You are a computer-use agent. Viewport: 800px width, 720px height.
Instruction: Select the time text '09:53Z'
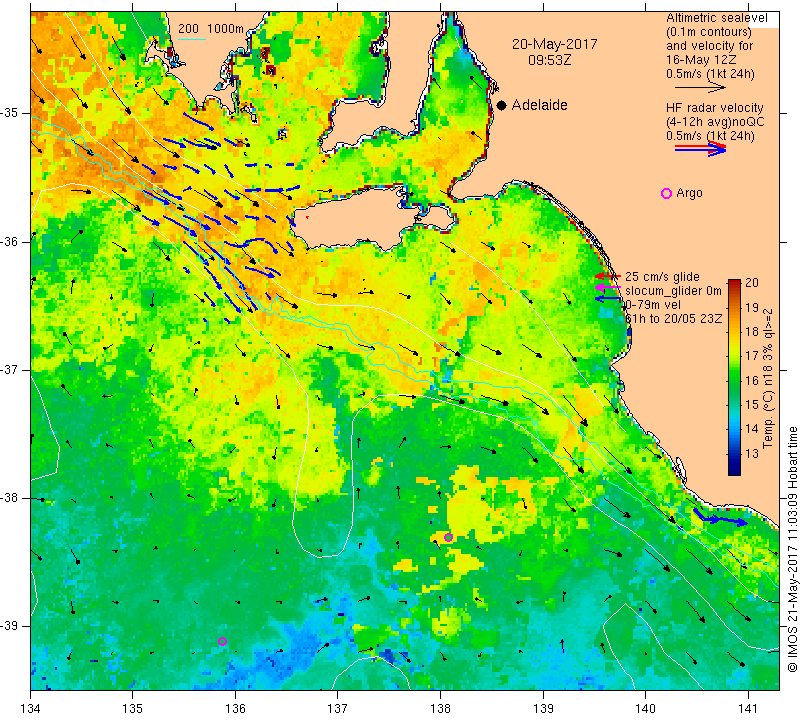click(x=549, y=60)
